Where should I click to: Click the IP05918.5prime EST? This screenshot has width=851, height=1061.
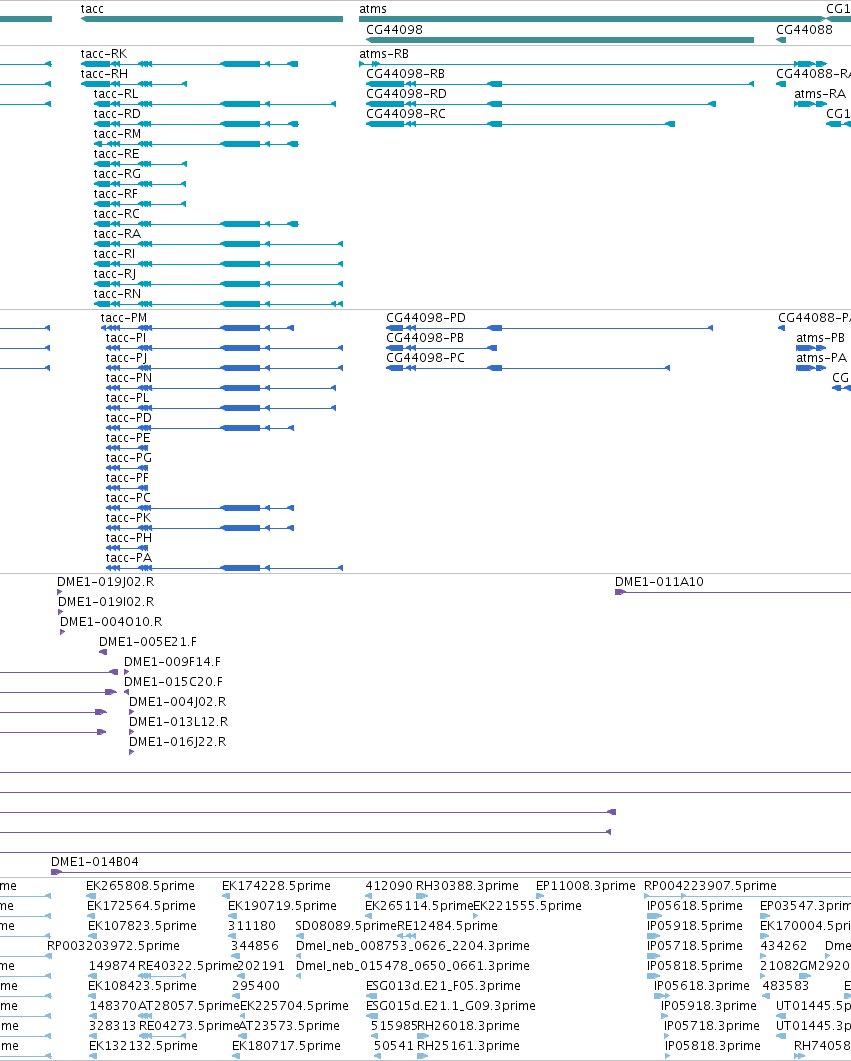[653, 936]
